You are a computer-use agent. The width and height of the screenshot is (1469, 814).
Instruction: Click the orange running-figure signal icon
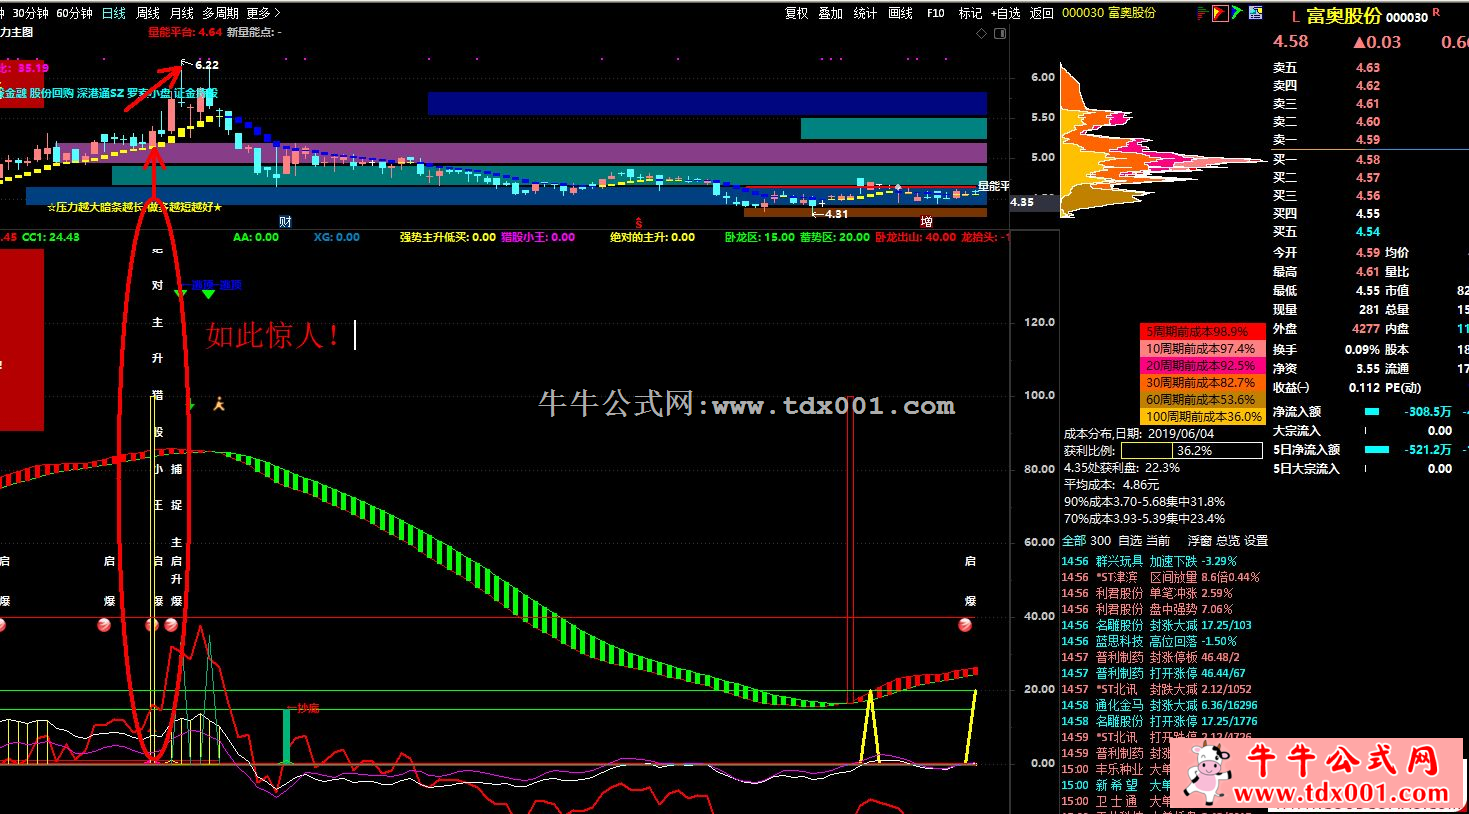coord(219,403)
